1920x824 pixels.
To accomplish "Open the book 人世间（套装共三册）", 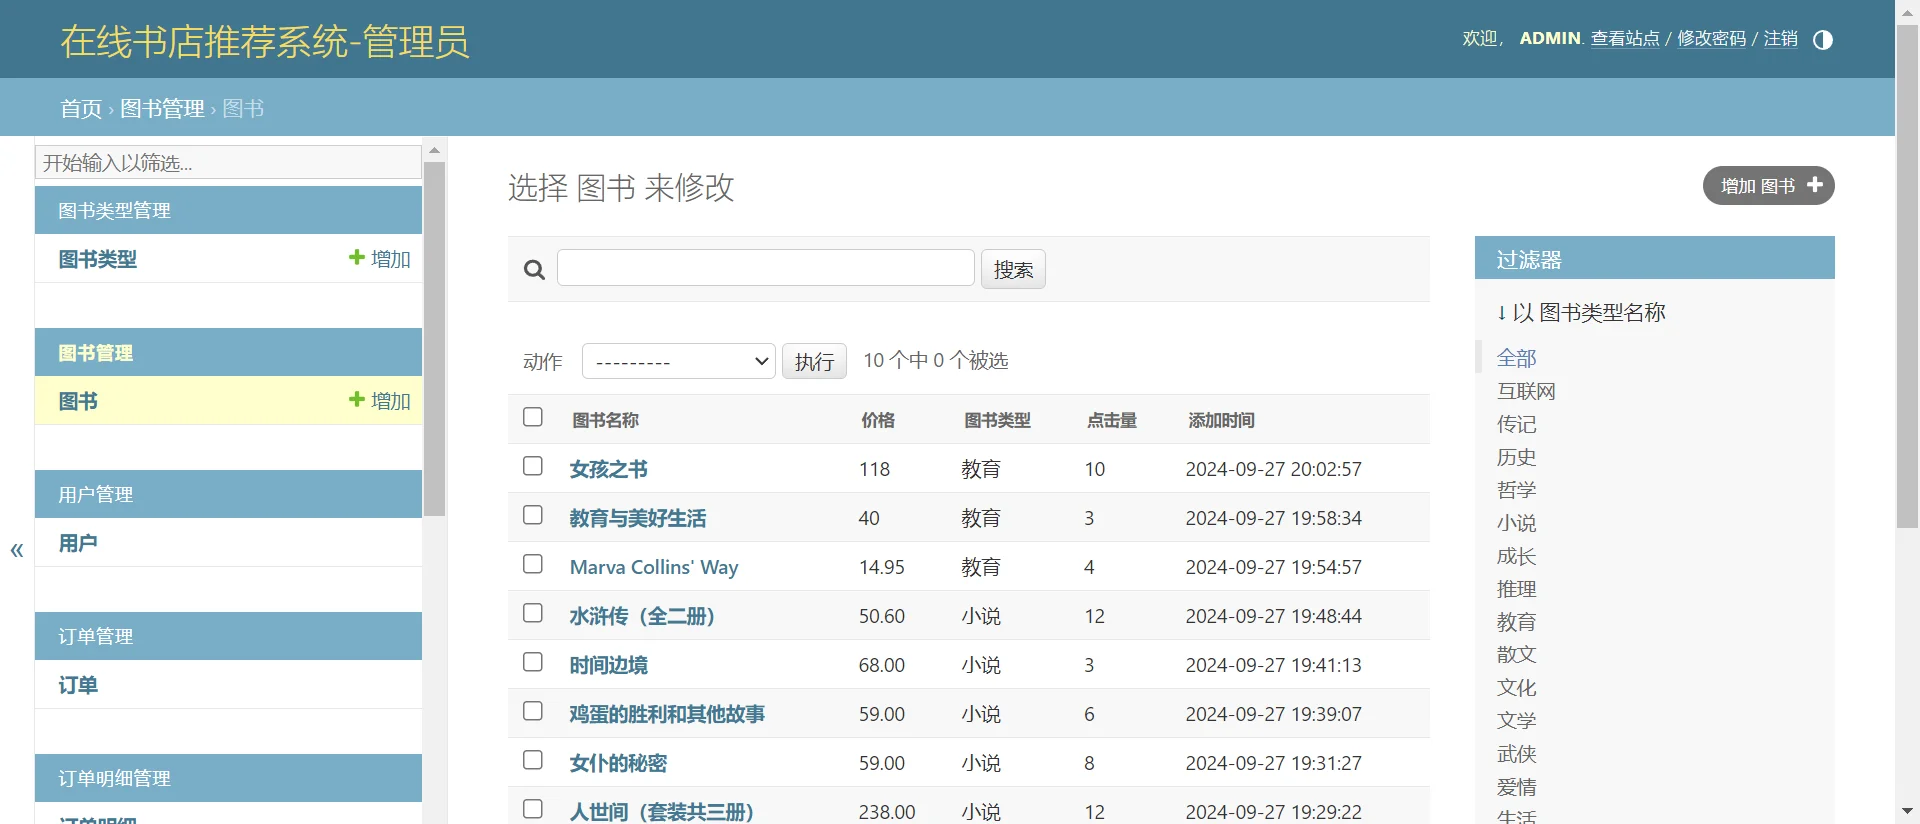I will tap(662, 812).
